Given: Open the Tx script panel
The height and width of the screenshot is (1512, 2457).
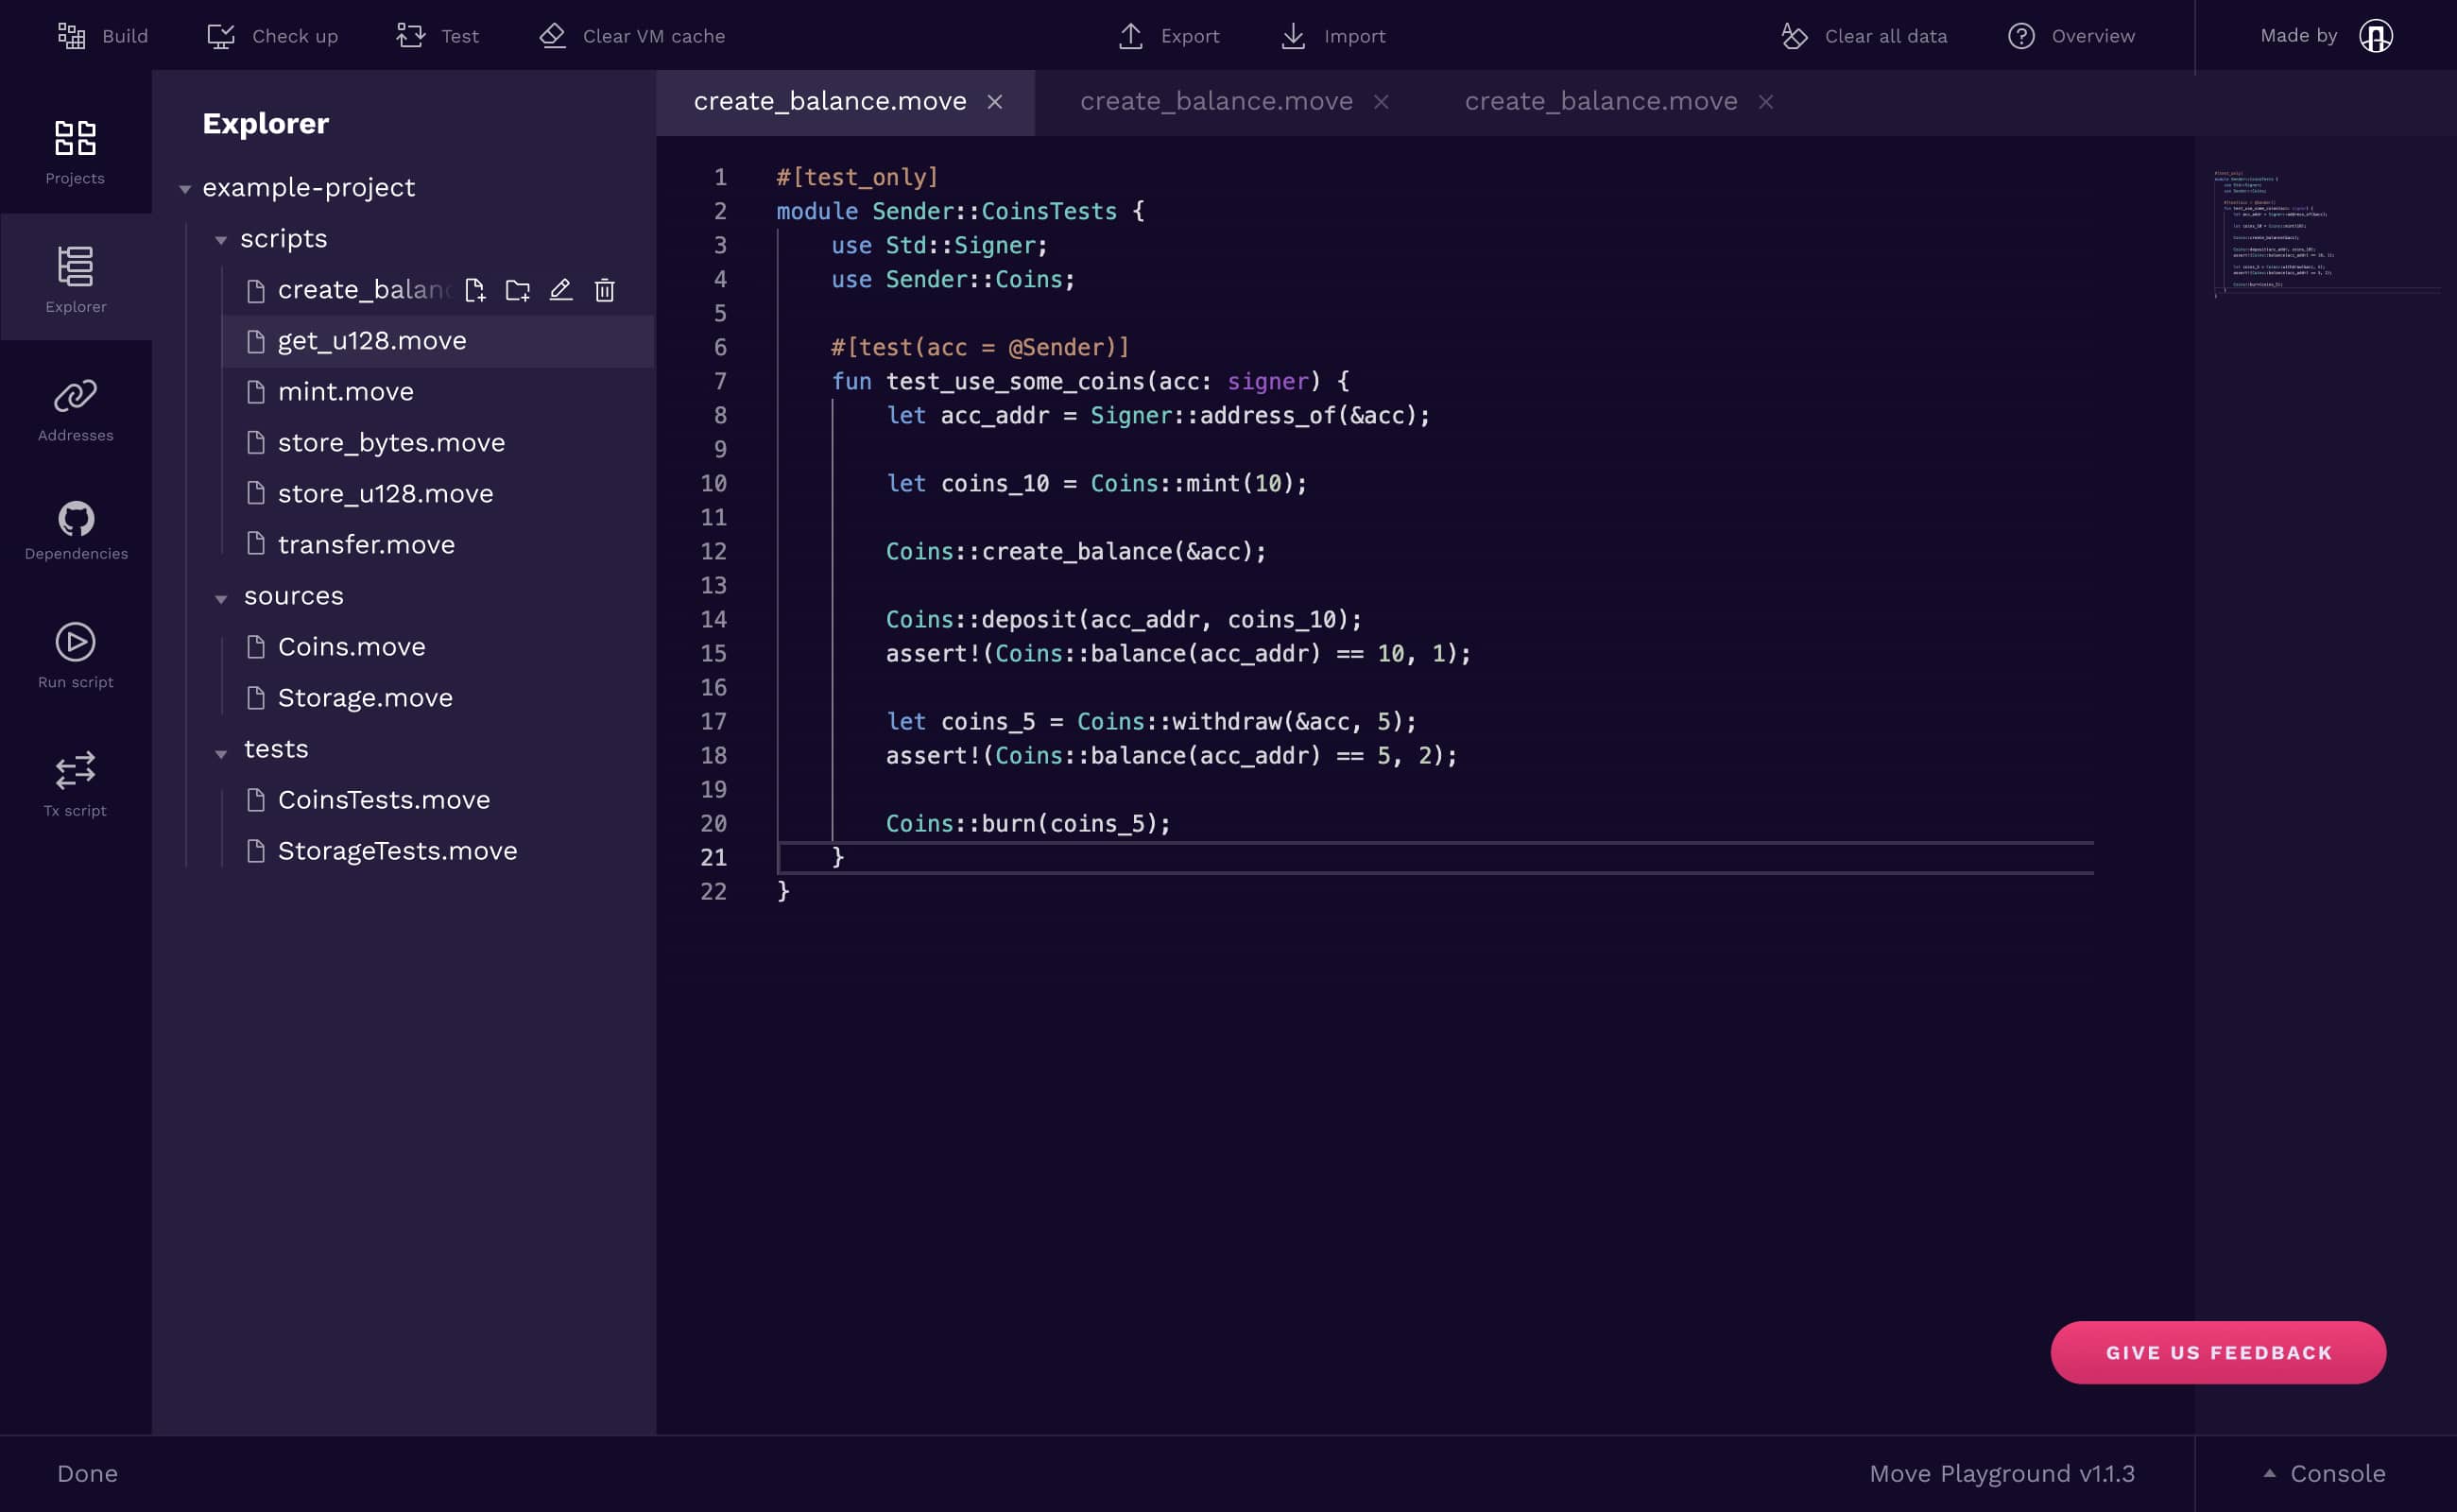Looking at the screenshot, I should (75, 782).
